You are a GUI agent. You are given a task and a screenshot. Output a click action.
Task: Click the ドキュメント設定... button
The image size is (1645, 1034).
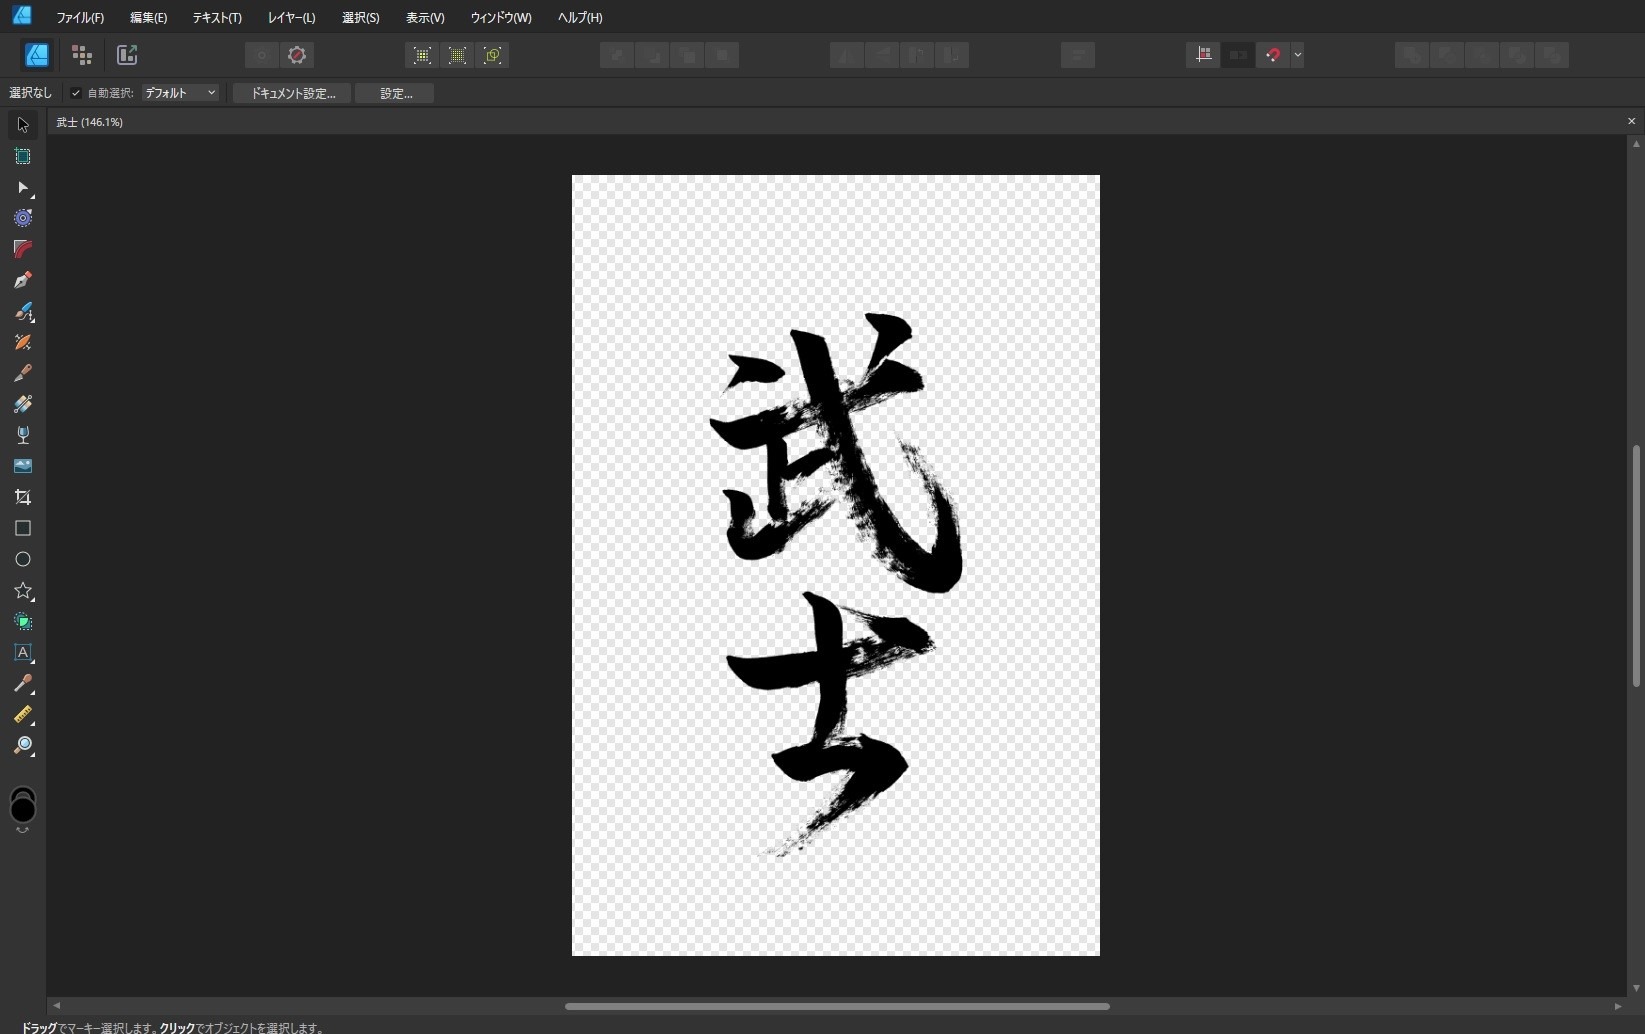pos(292,93)
